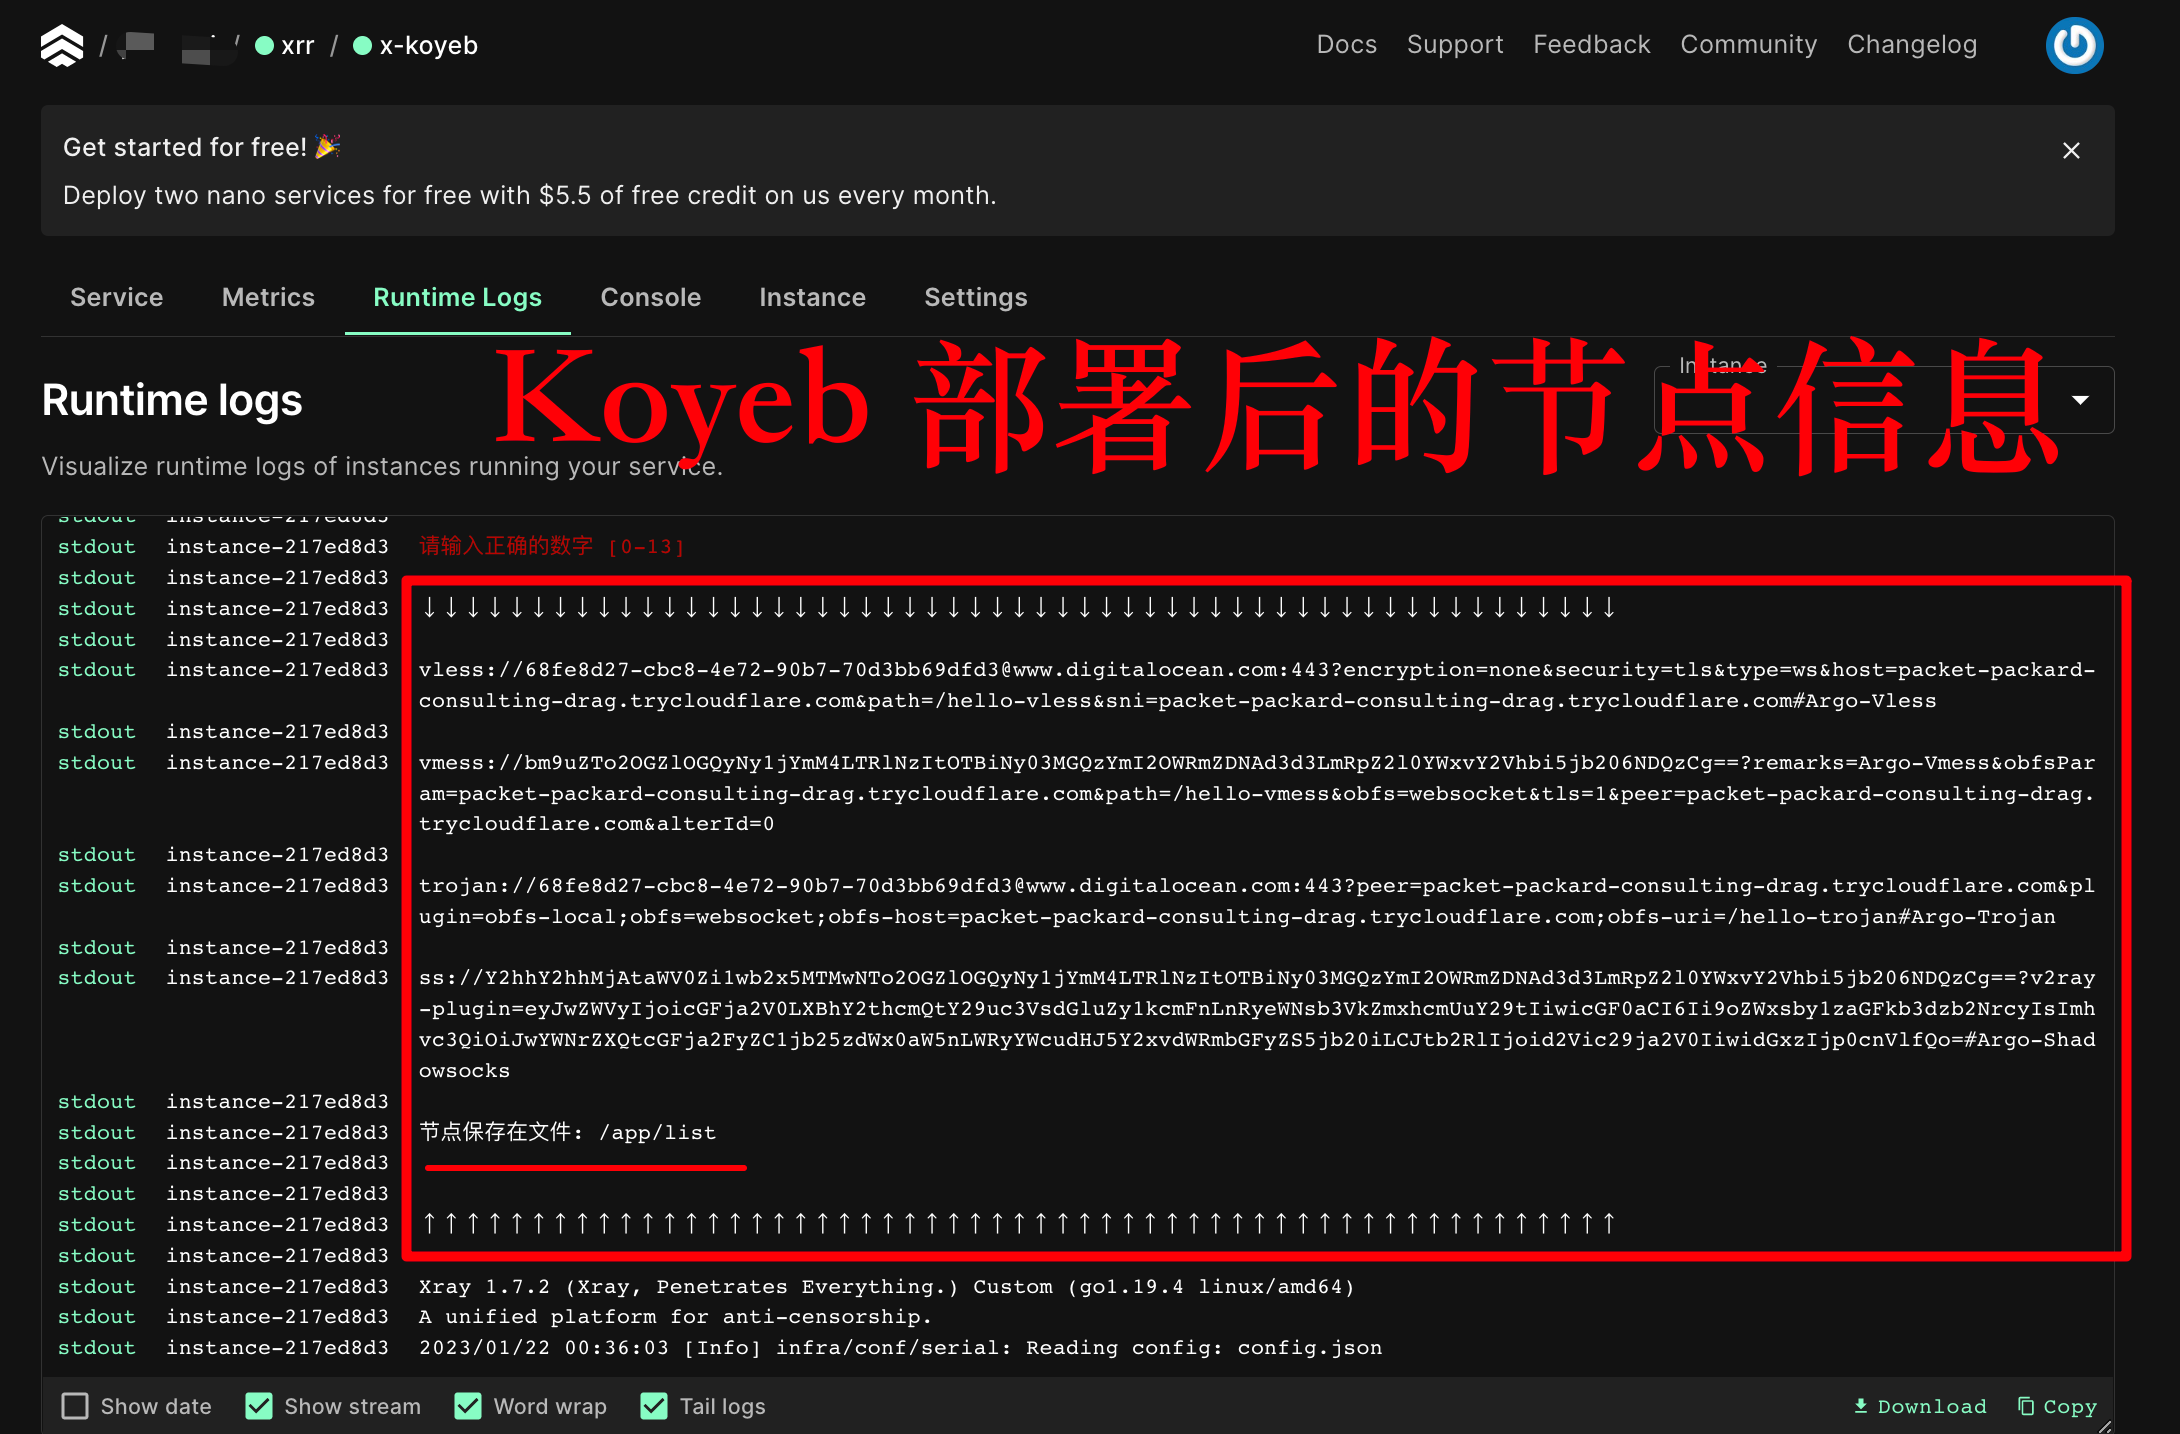This screenshot has width=2180, height=1434.
Task: Switch to the Service tab
Action: click(117, 297)
